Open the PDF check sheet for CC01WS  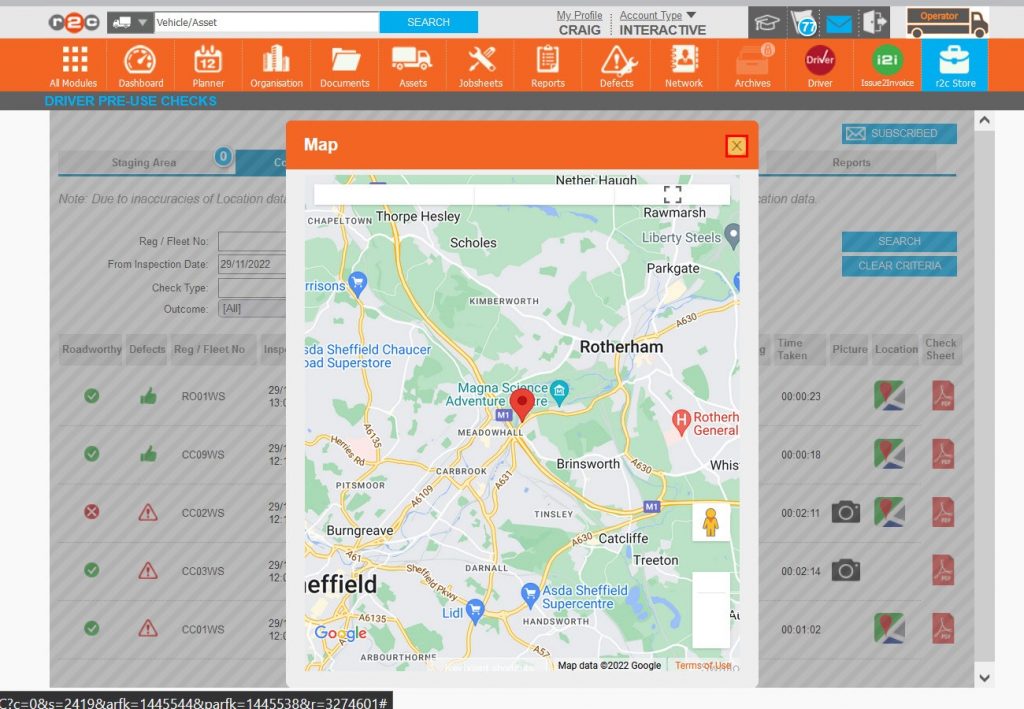pos(941,629)
